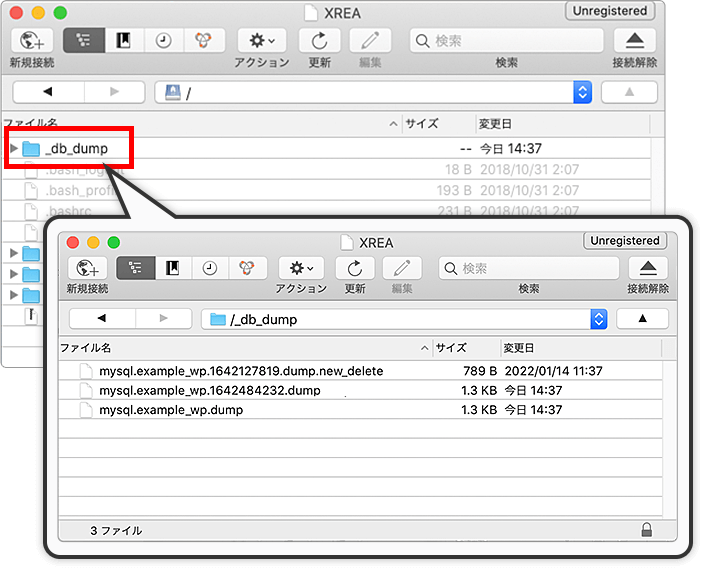
Task: Toggle the browser outline view in front window
Action: [135, 268]
